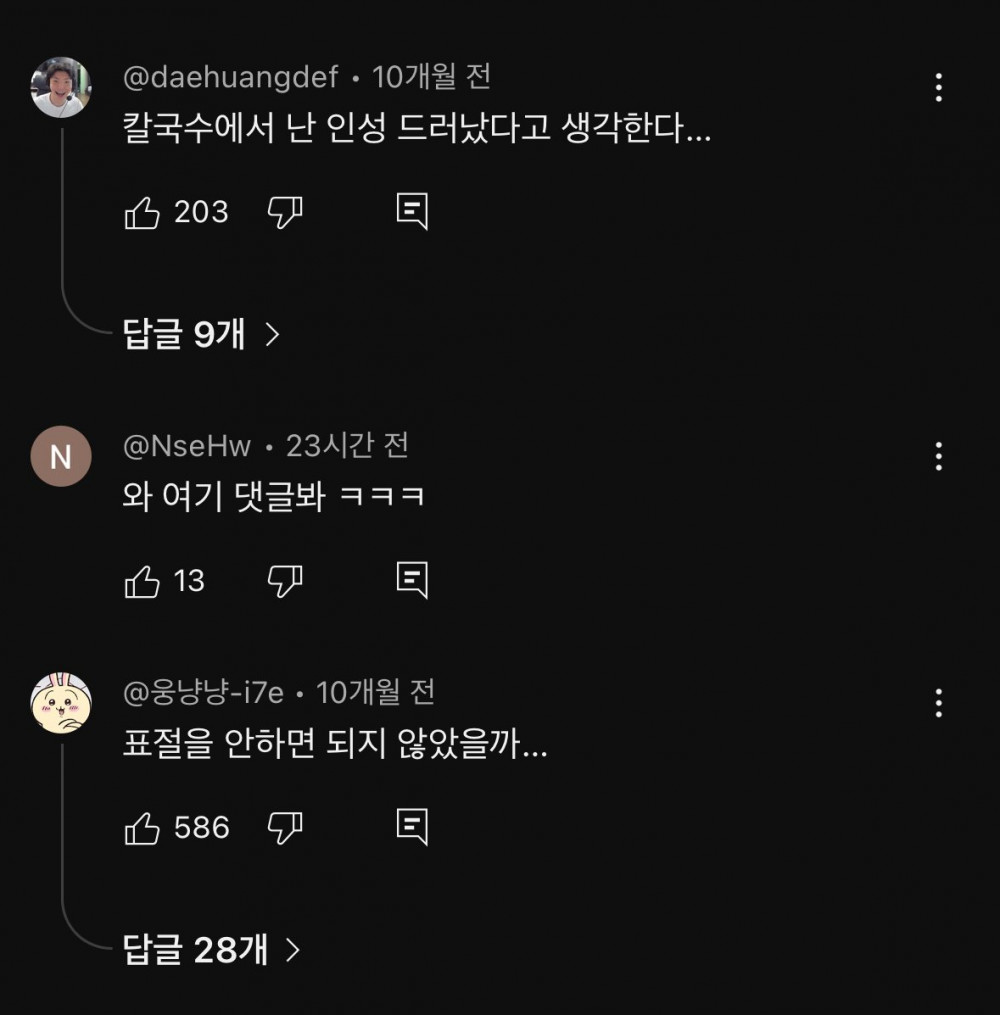This screenshot has width=1000, height=1015.
Task: Like the @웅냥냥-i7e comment
Action: pos(142,828)
